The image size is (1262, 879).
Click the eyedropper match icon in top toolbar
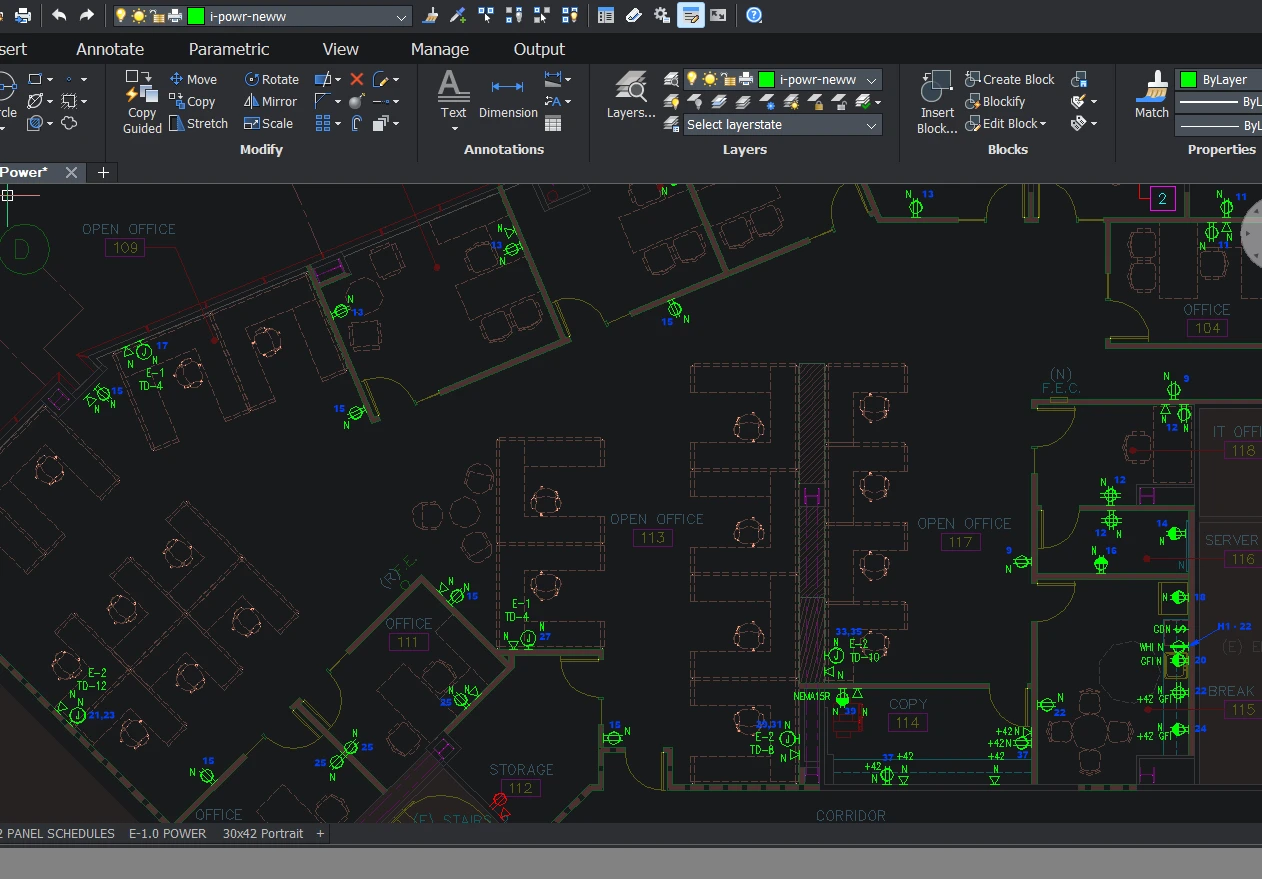tap(458, 15)
